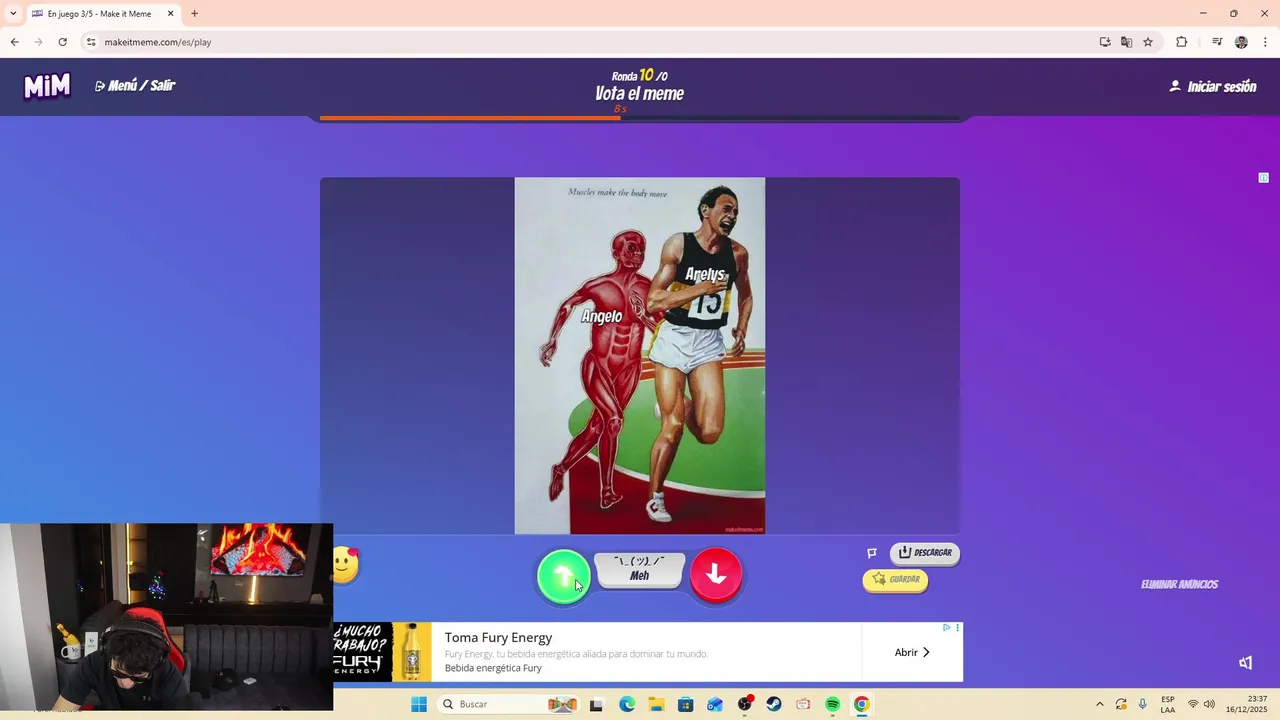The height and width of the screenshot is (720, 1280).
Task: Click the taskbar Buscar search box
Action: [x=510, y=705]
